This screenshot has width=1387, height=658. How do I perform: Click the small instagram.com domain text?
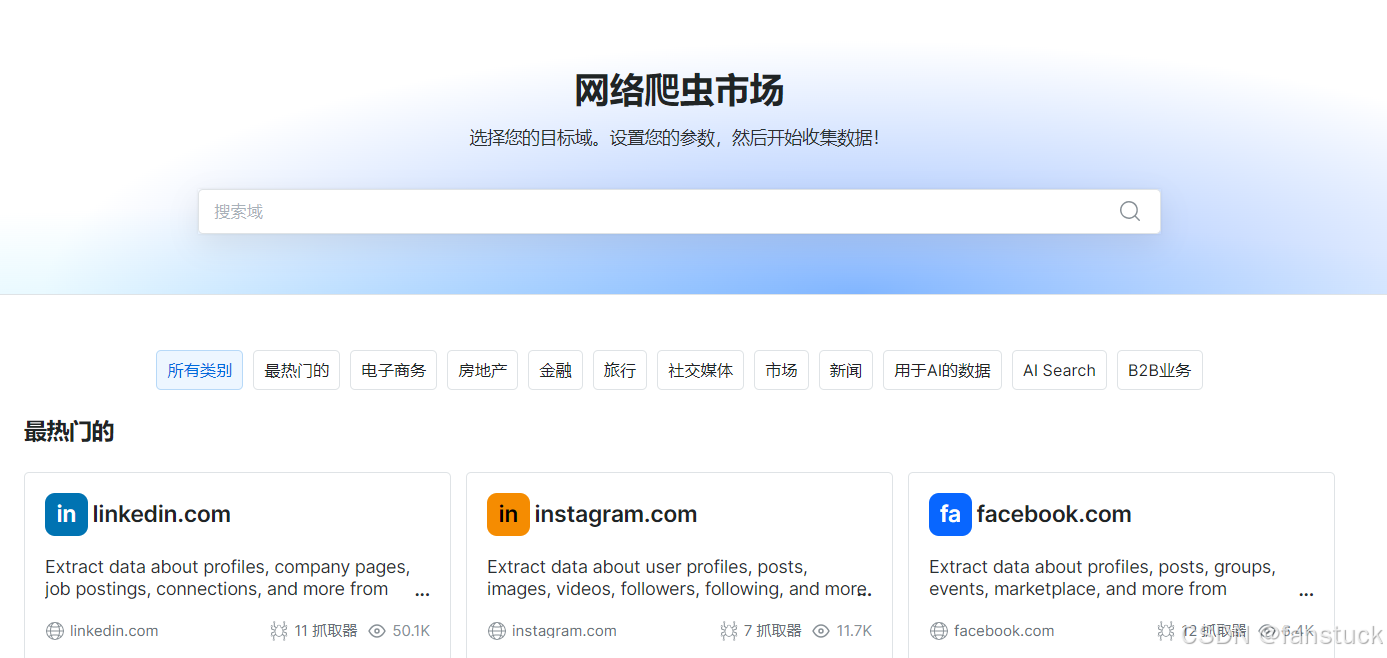click(x=564, y=631)
